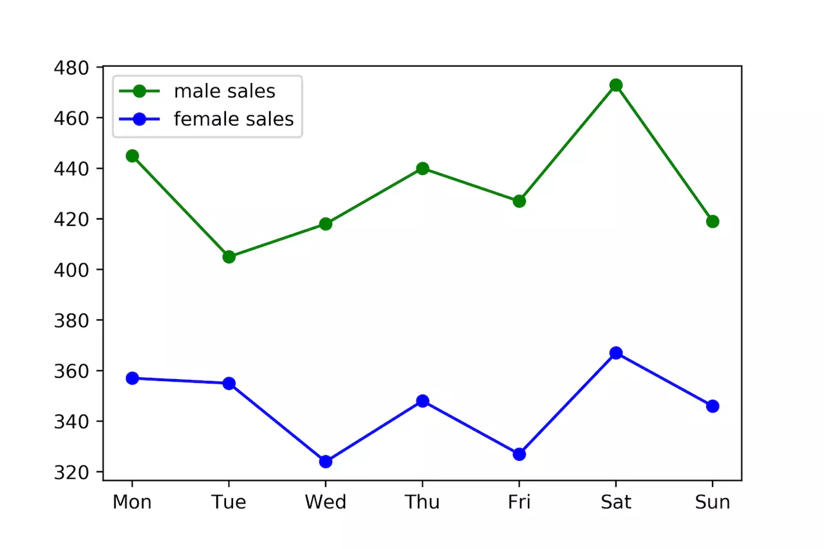Click the "female sales" legend label
The width and height of the screenshot is (824, 549).
(x=234, y=120)
